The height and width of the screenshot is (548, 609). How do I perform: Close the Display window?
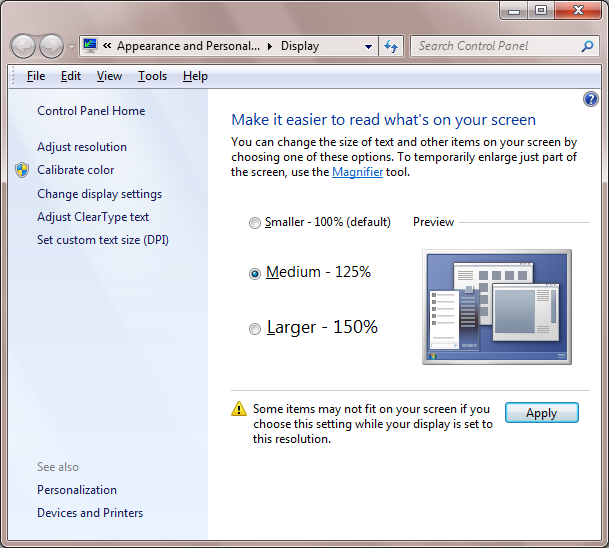click(578, 10)
